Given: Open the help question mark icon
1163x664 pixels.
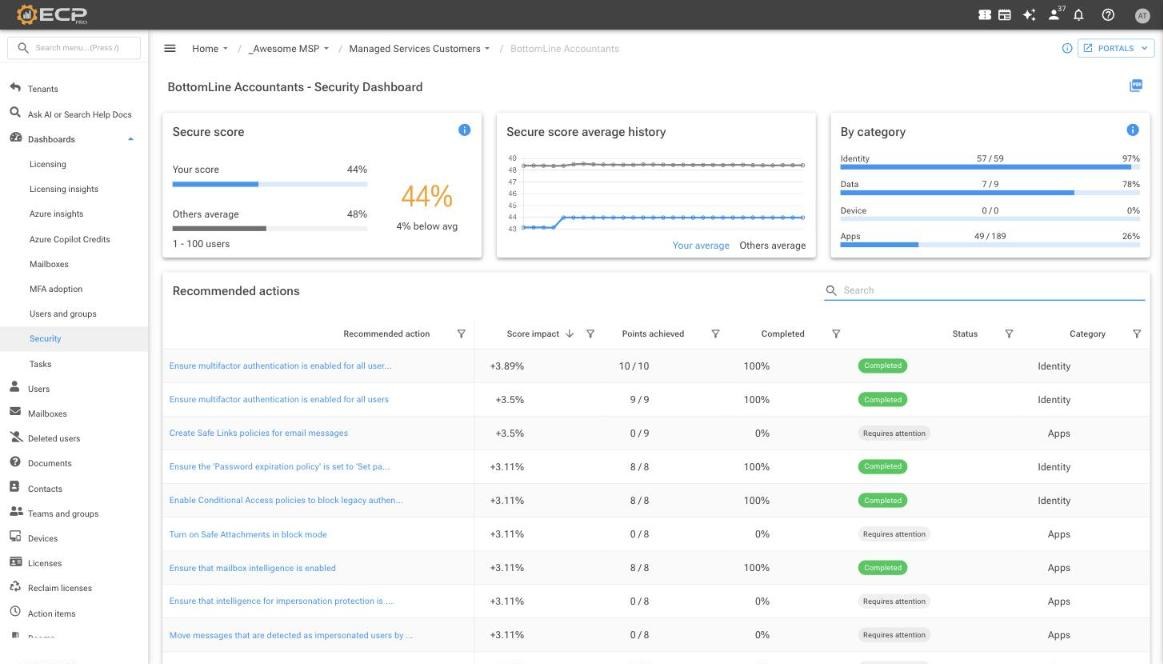Looking at the screenshot, I should 1107,15.
